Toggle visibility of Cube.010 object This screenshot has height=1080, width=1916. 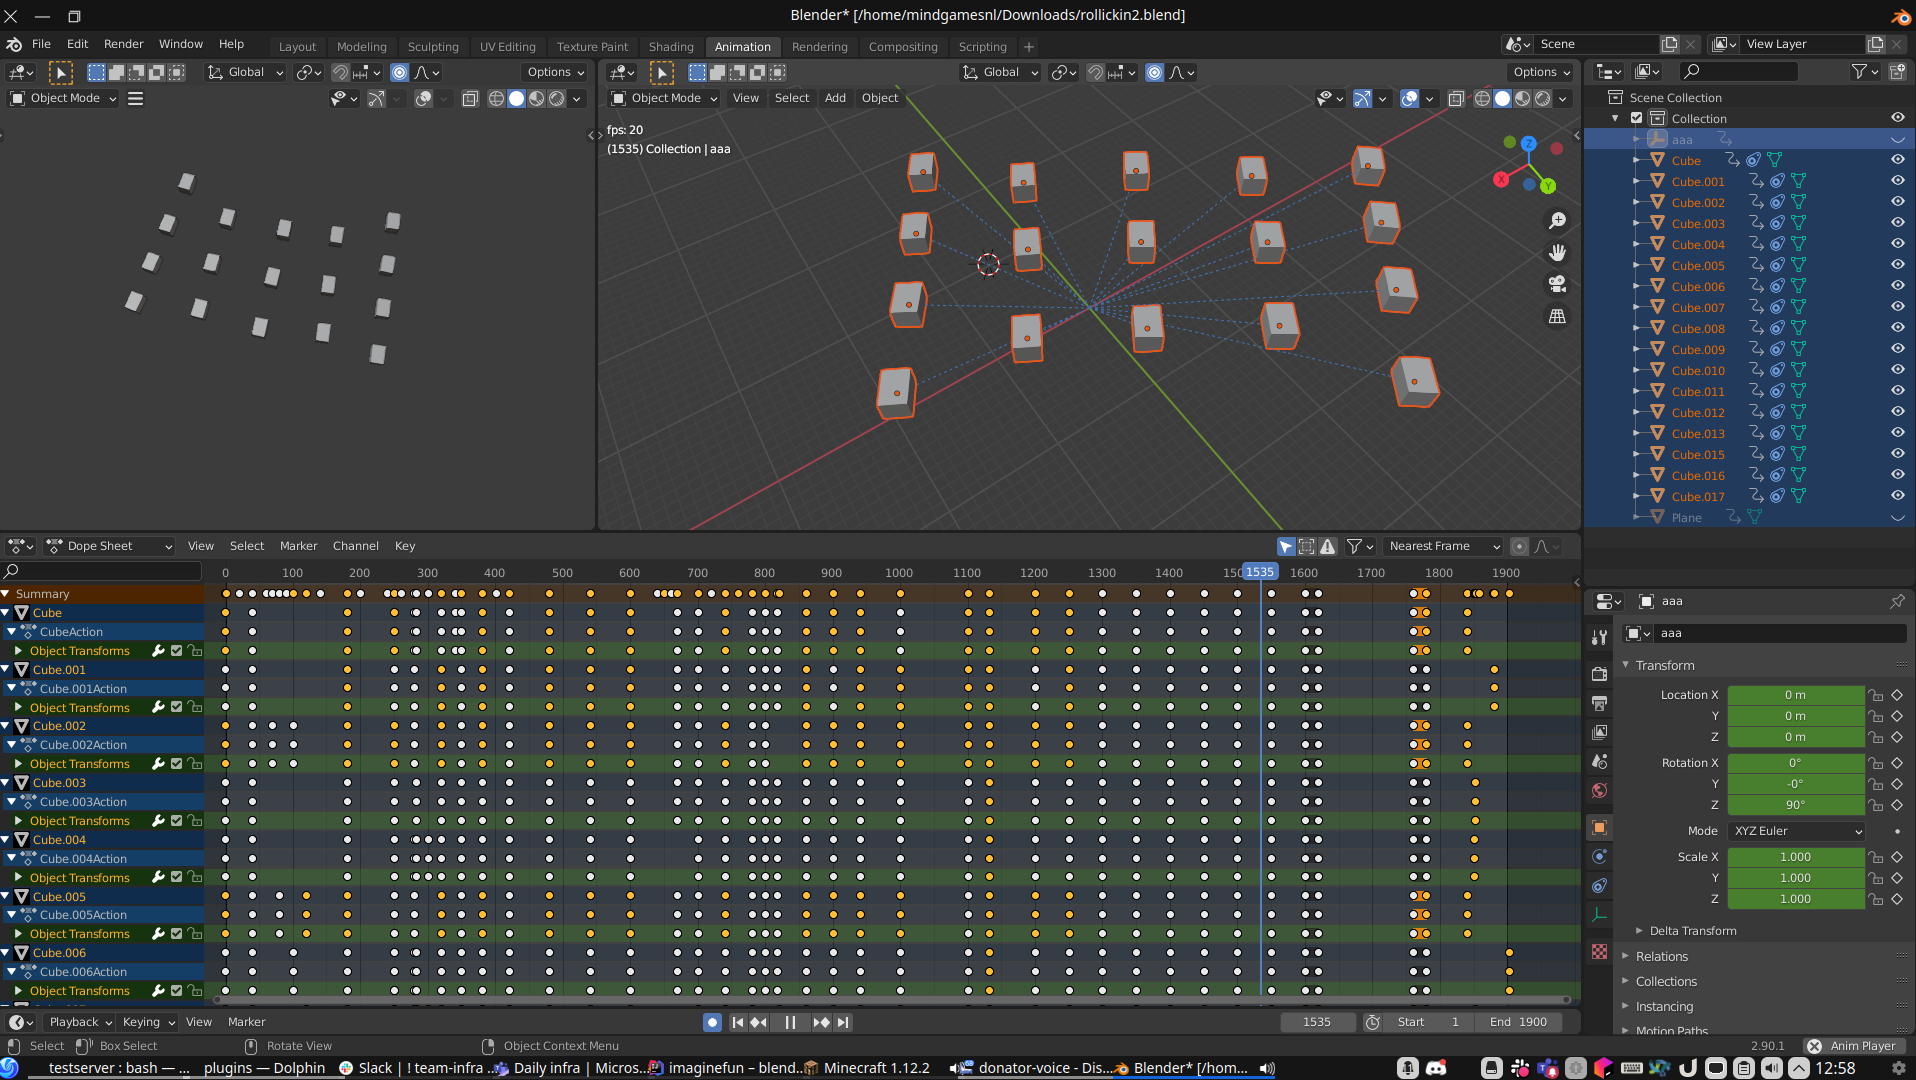pyautogui.click(x=1897, y=370)
